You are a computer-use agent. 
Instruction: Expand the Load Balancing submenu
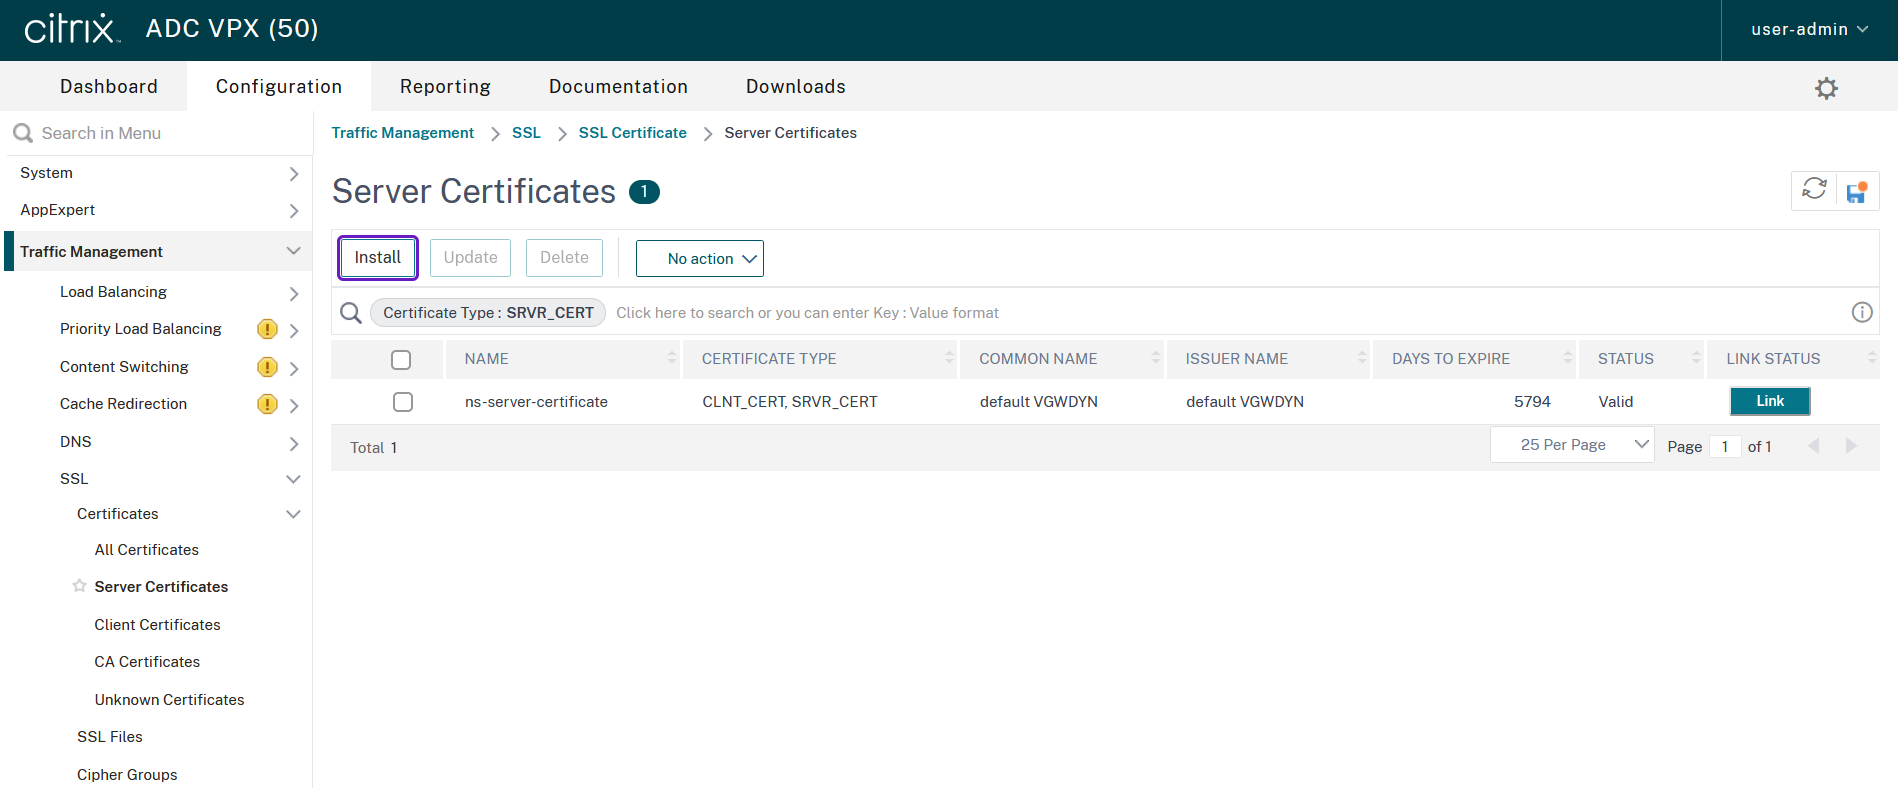click(x=294, y=293)
